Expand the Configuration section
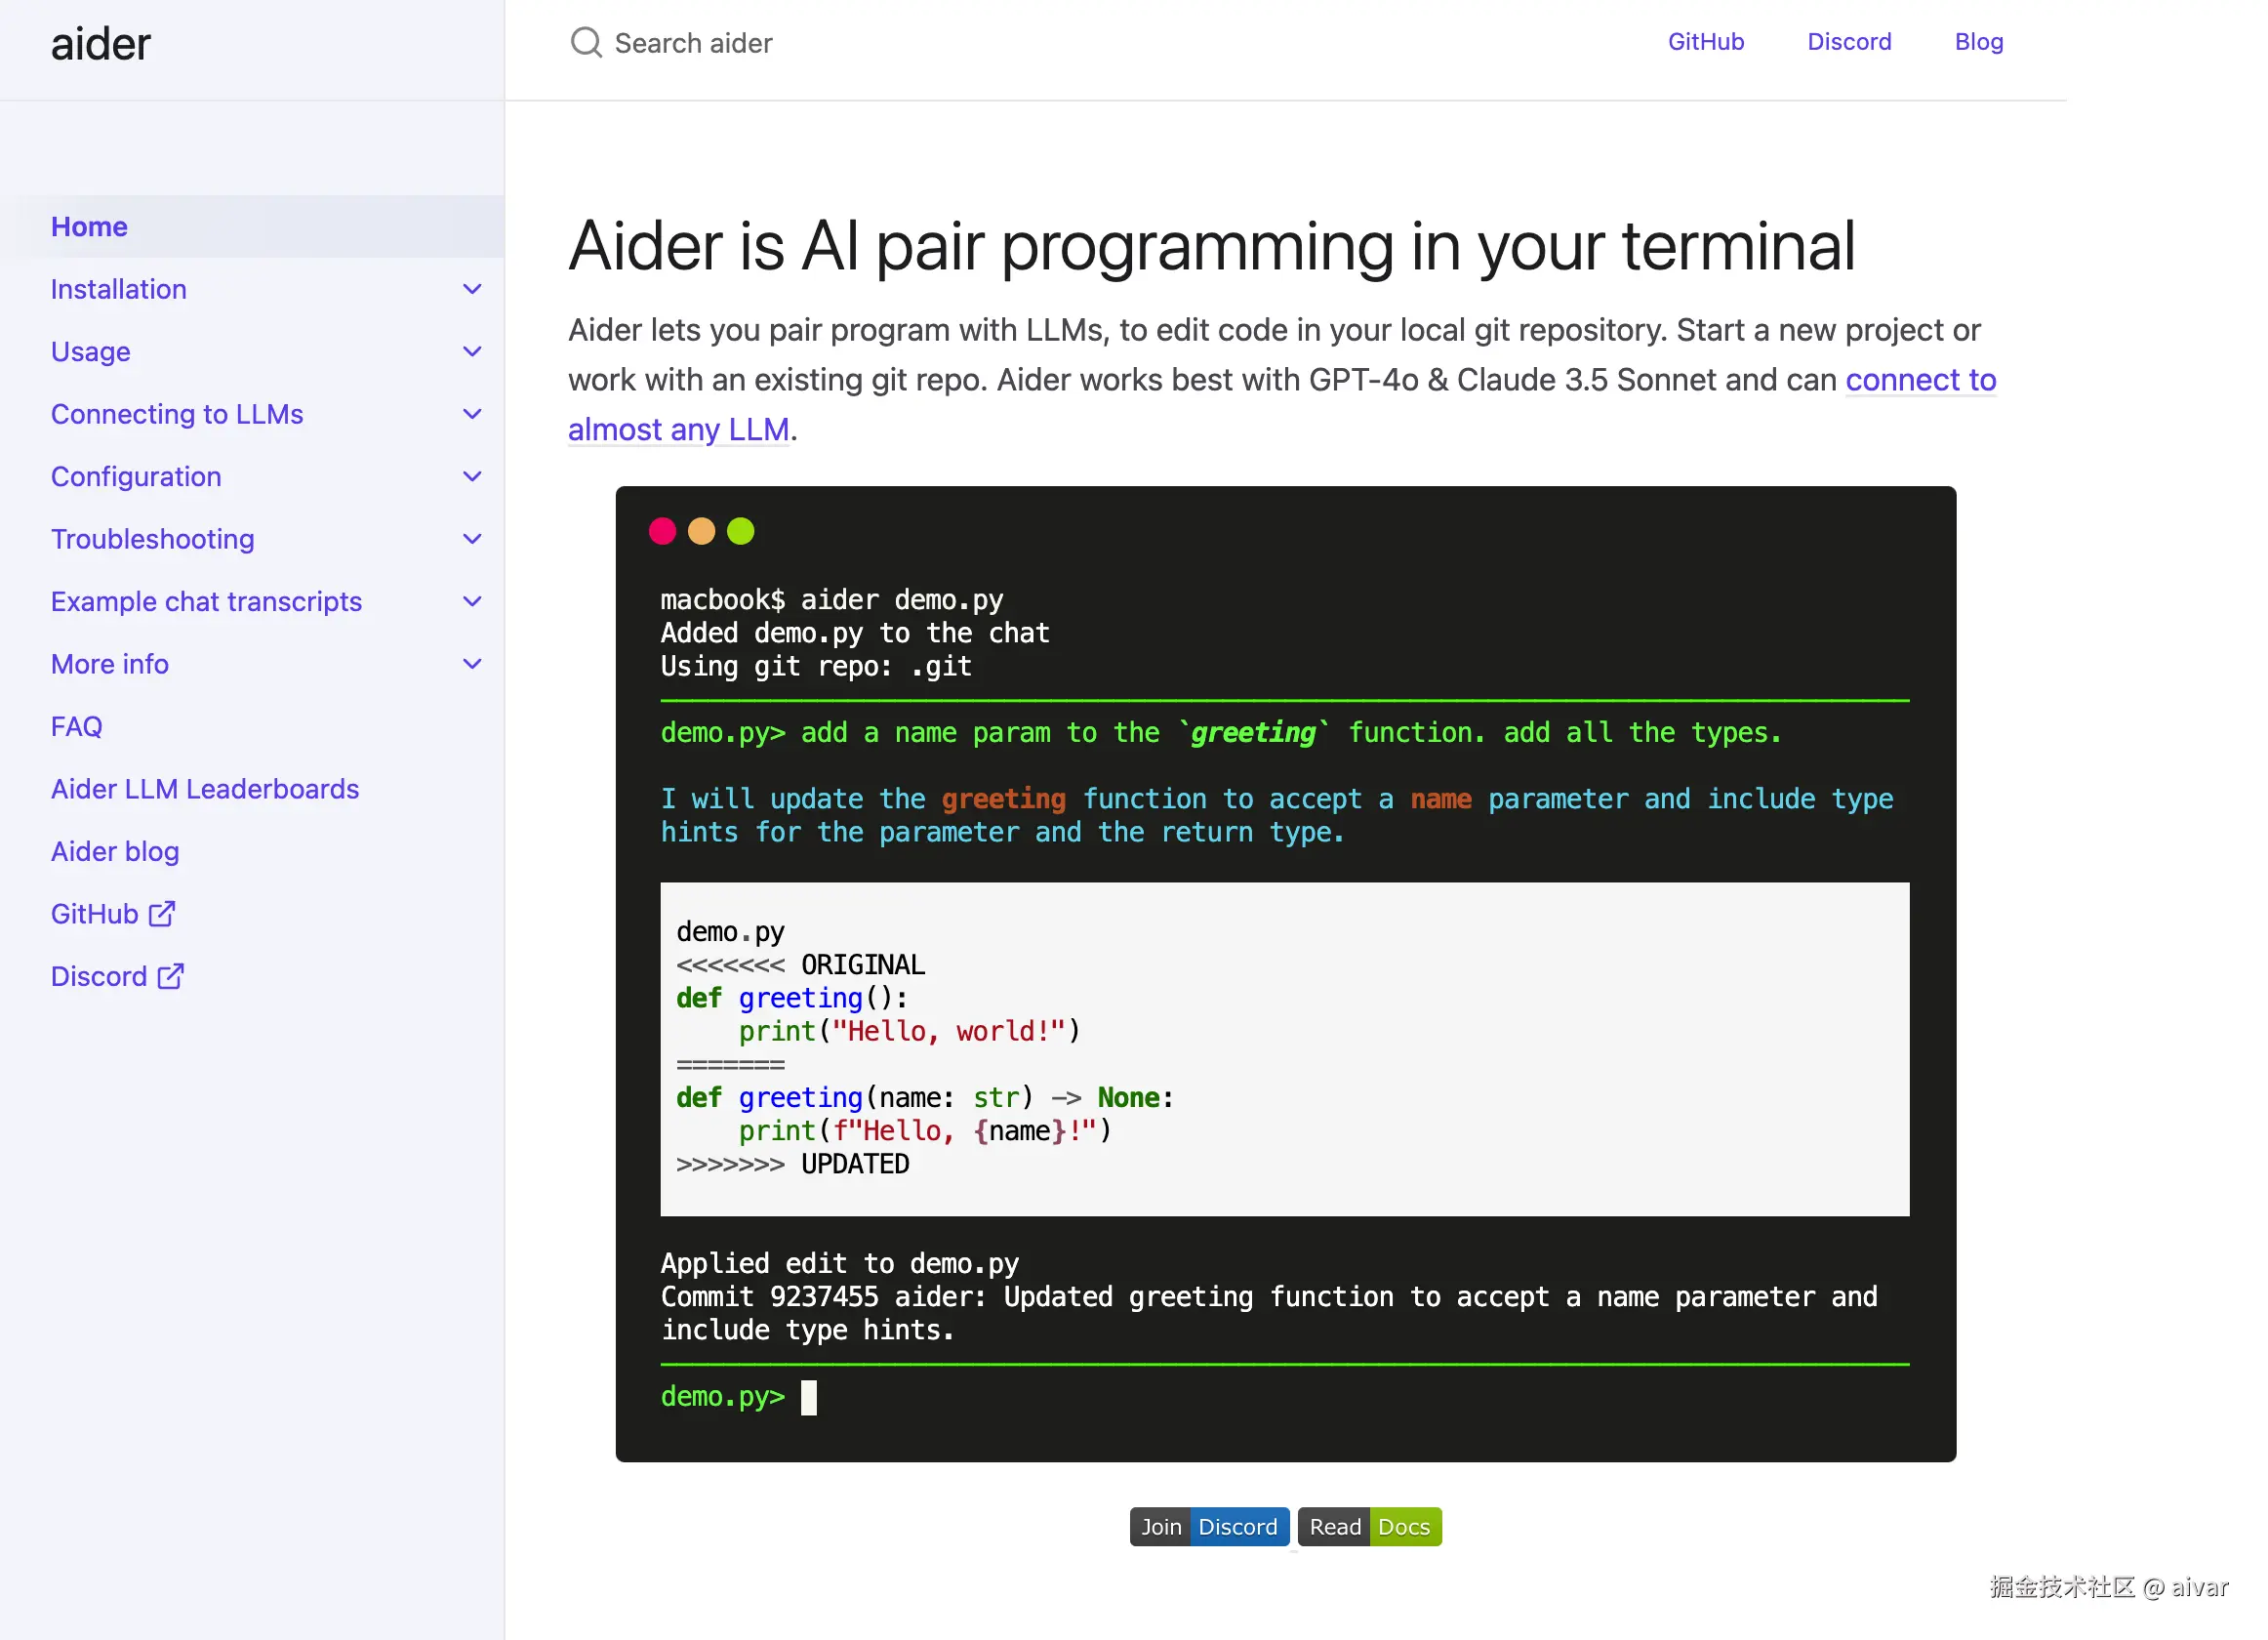 coord(472,476)
